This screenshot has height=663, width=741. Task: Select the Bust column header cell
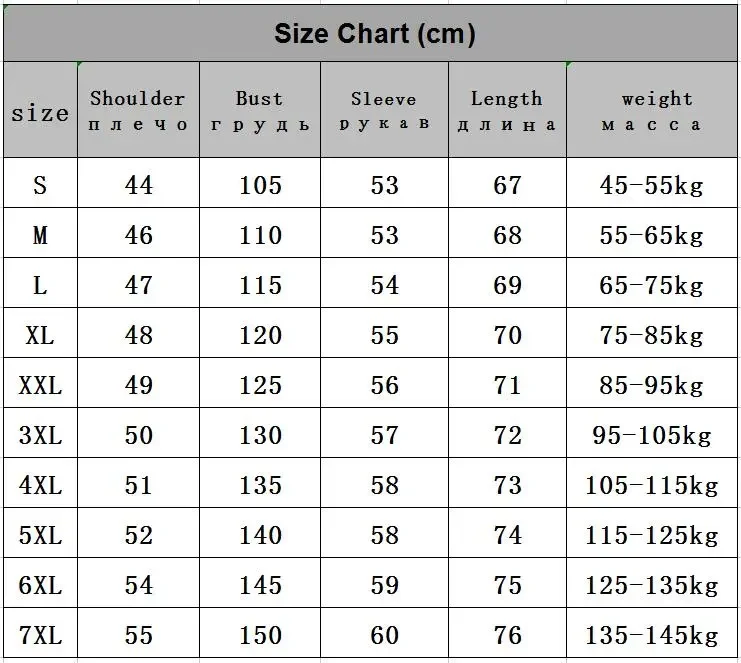(x=260, y=110)
